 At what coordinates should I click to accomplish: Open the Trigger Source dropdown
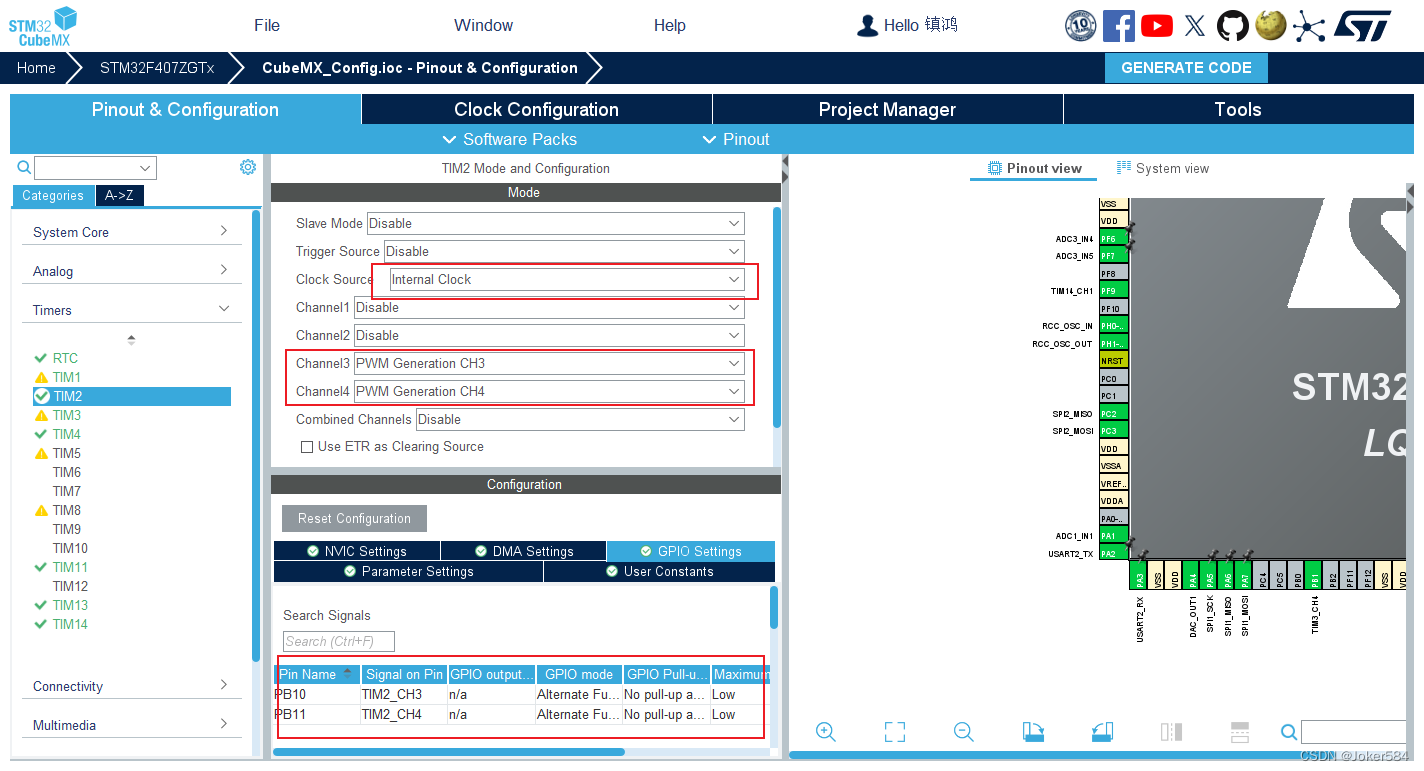[564, 251]
